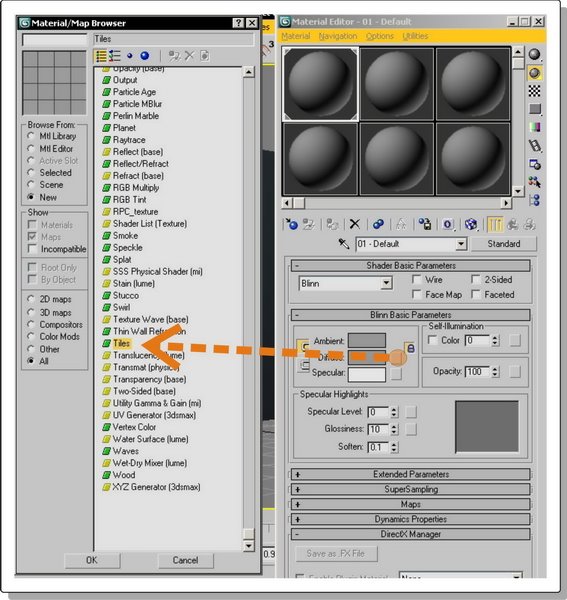The width and height of the screenshot is (567, 600).
Task: Toggle Backlight icon in Material Editor
Action: pos(534,73)
